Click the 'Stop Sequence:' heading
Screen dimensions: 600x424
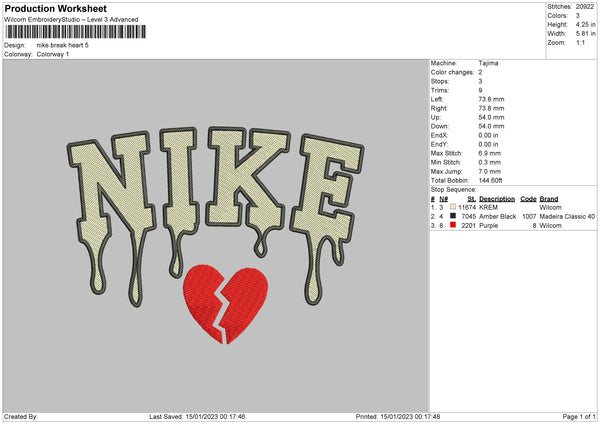point(453,190)
